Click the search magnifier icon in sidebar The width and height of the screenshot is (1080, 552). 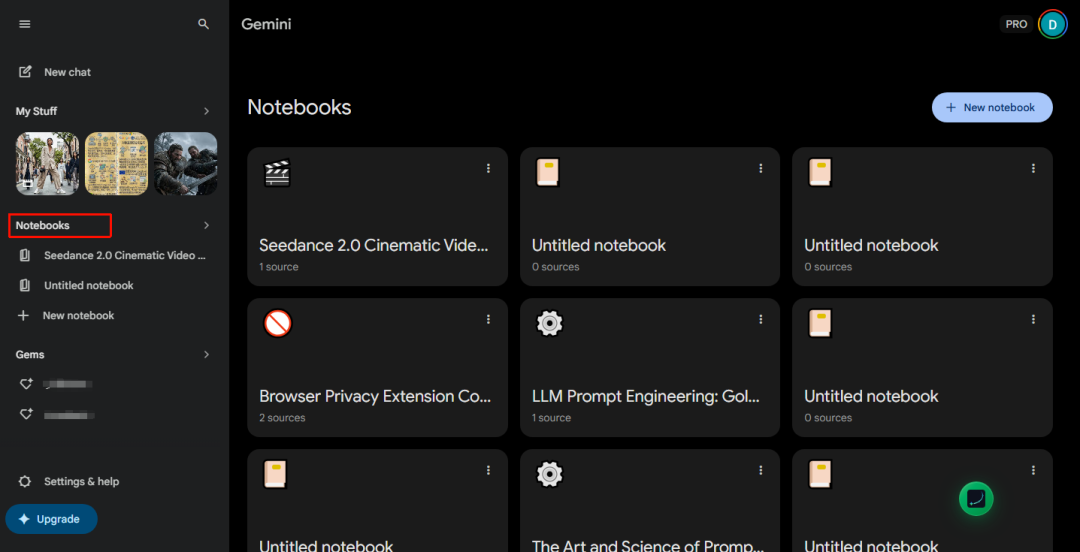coord(203,24)
